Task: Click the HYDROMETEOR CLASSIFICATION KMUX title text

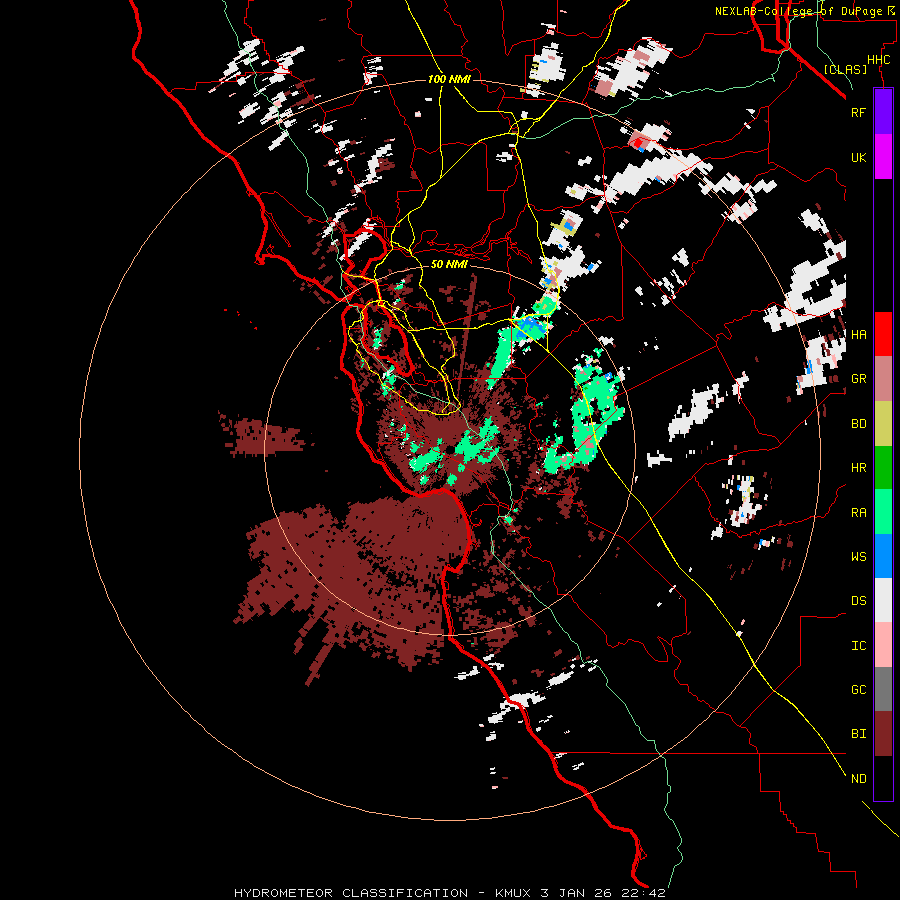Action: [449, 893]
